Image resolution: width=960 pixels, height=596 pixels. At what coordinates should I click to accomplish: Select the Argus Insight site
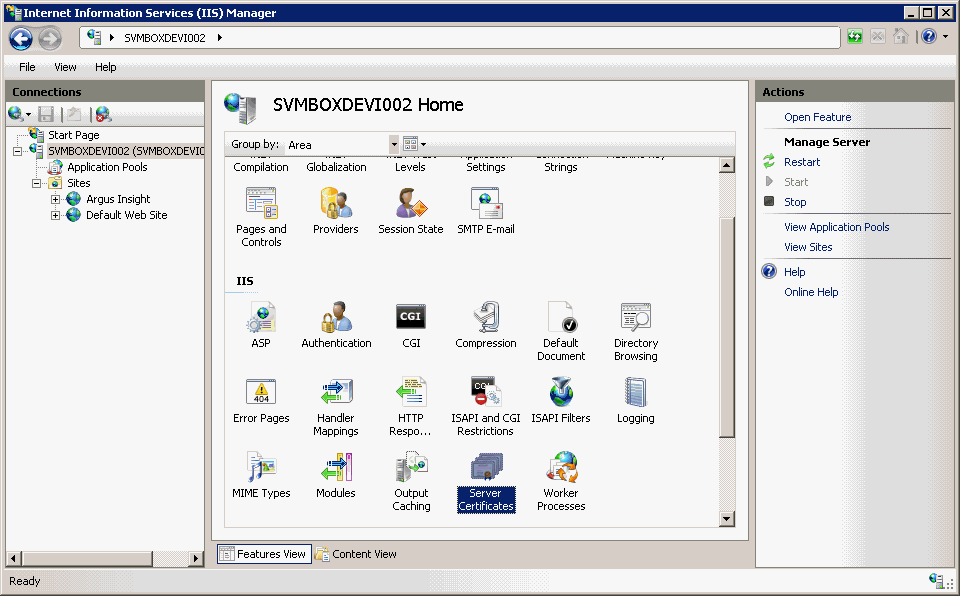pyautogui.click(x=118, y=199)
